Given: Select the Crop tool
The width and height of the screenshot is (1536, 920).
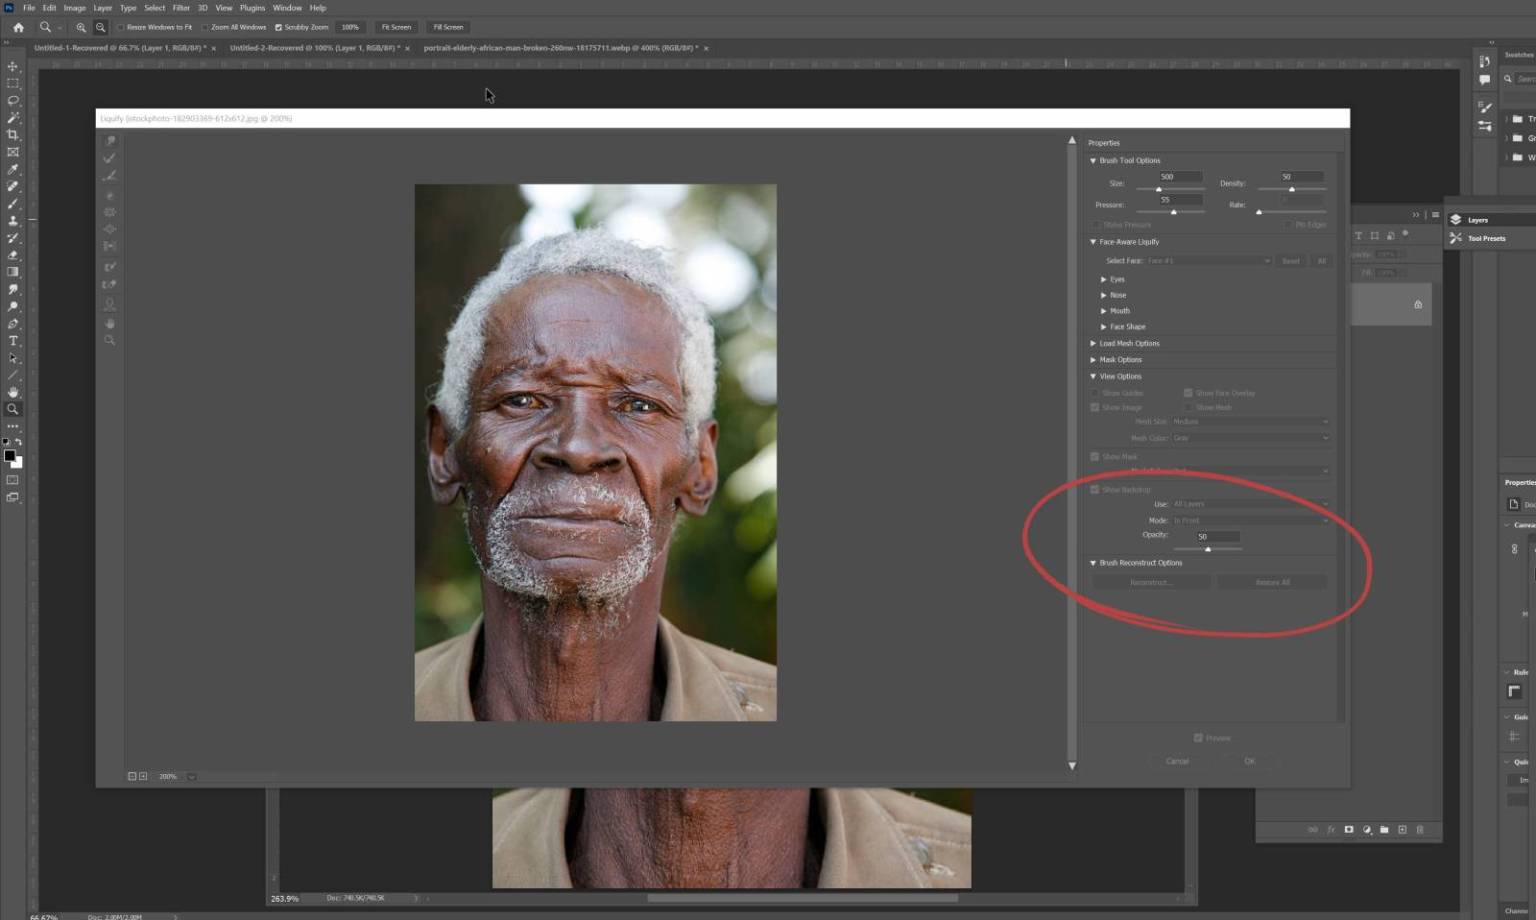Looking at the screenshot, I should tap(13, 135).
